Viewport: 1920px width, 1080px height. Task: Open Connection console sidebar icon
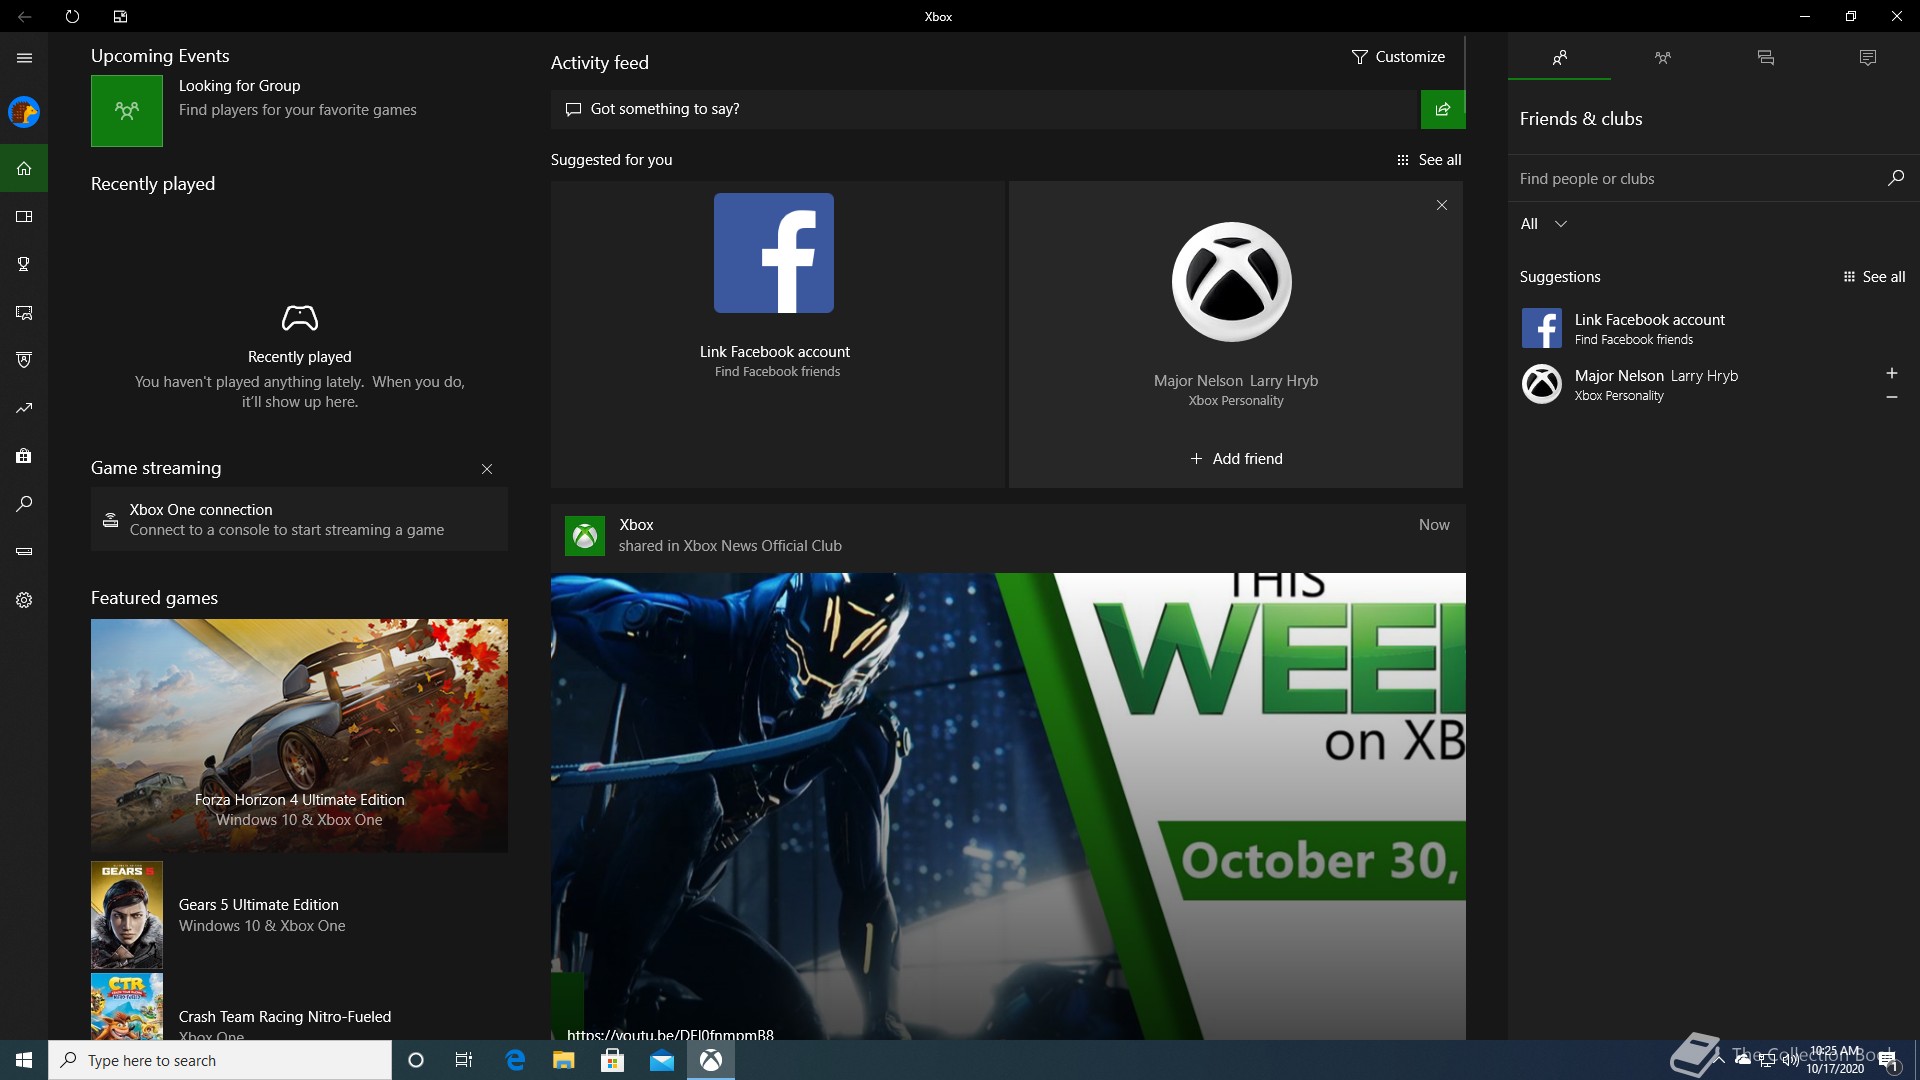click(x=24, y=552)
